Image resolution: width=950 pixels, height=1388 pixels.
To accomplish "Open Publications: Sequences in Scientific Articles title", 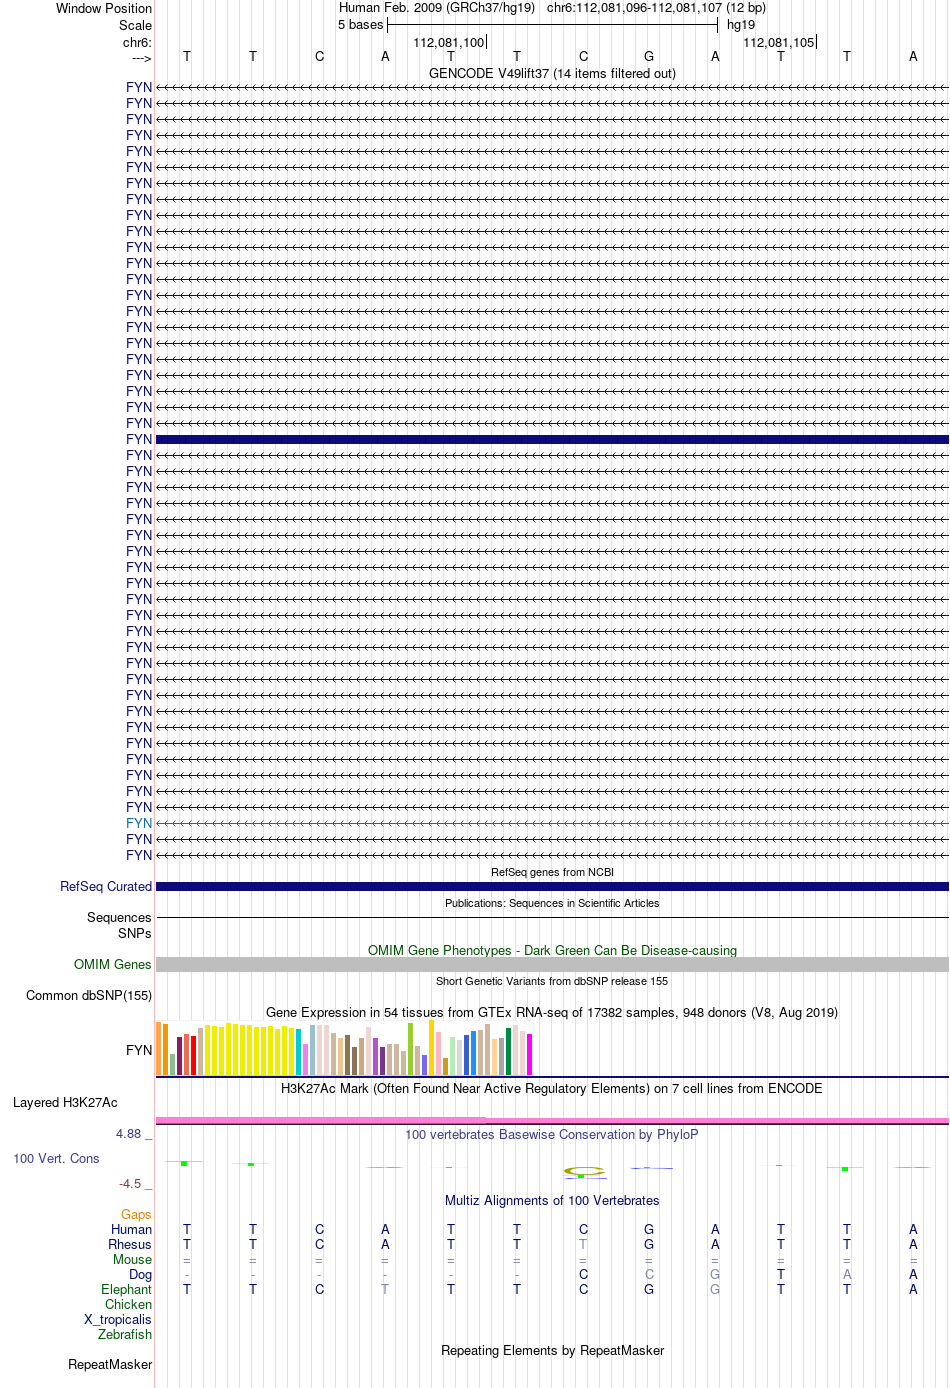I will (x=552, y=903).
